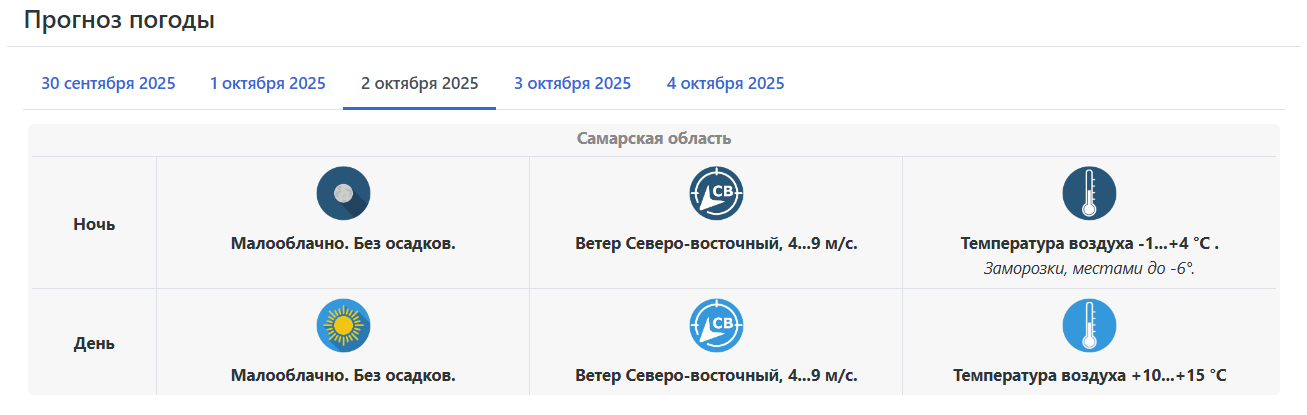Screen dimensions: 1307x415
Task: Click the frost warning Заморозки note
Action: click(1089, 268)
